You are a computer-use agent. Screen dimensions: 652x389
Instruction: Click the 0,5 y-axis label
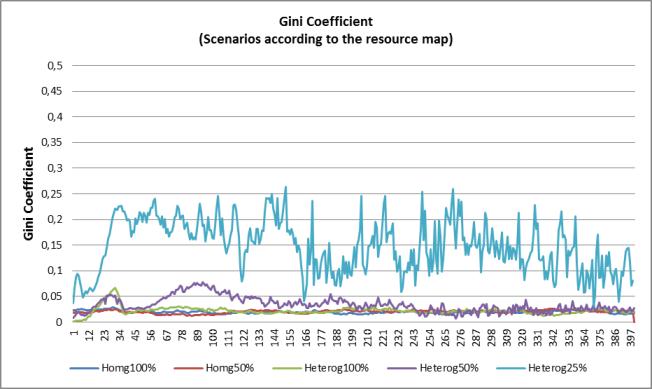[x=55, y=66]
